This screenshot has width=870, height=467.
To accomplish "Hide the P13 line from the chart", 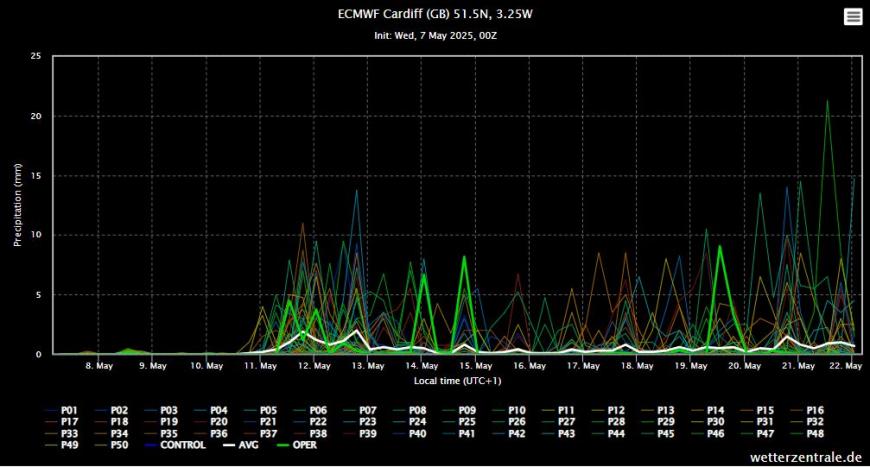I will 659,410.
